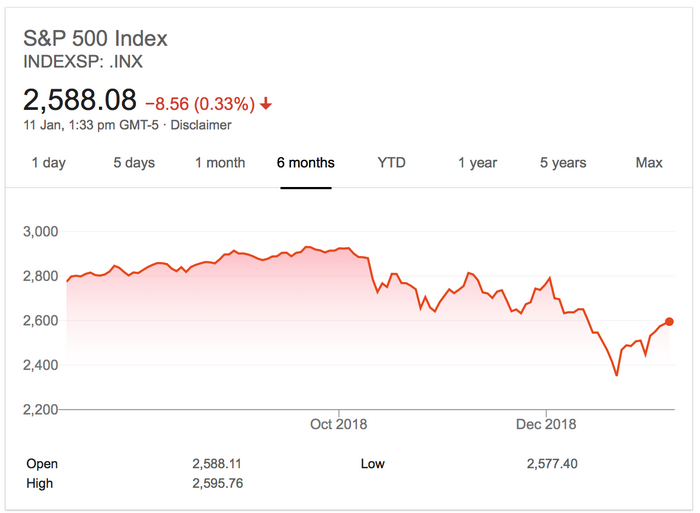This screenshot has height=513, width=700.
Task: Click the S&P 500 Index title
Action: tap(95, 39)
